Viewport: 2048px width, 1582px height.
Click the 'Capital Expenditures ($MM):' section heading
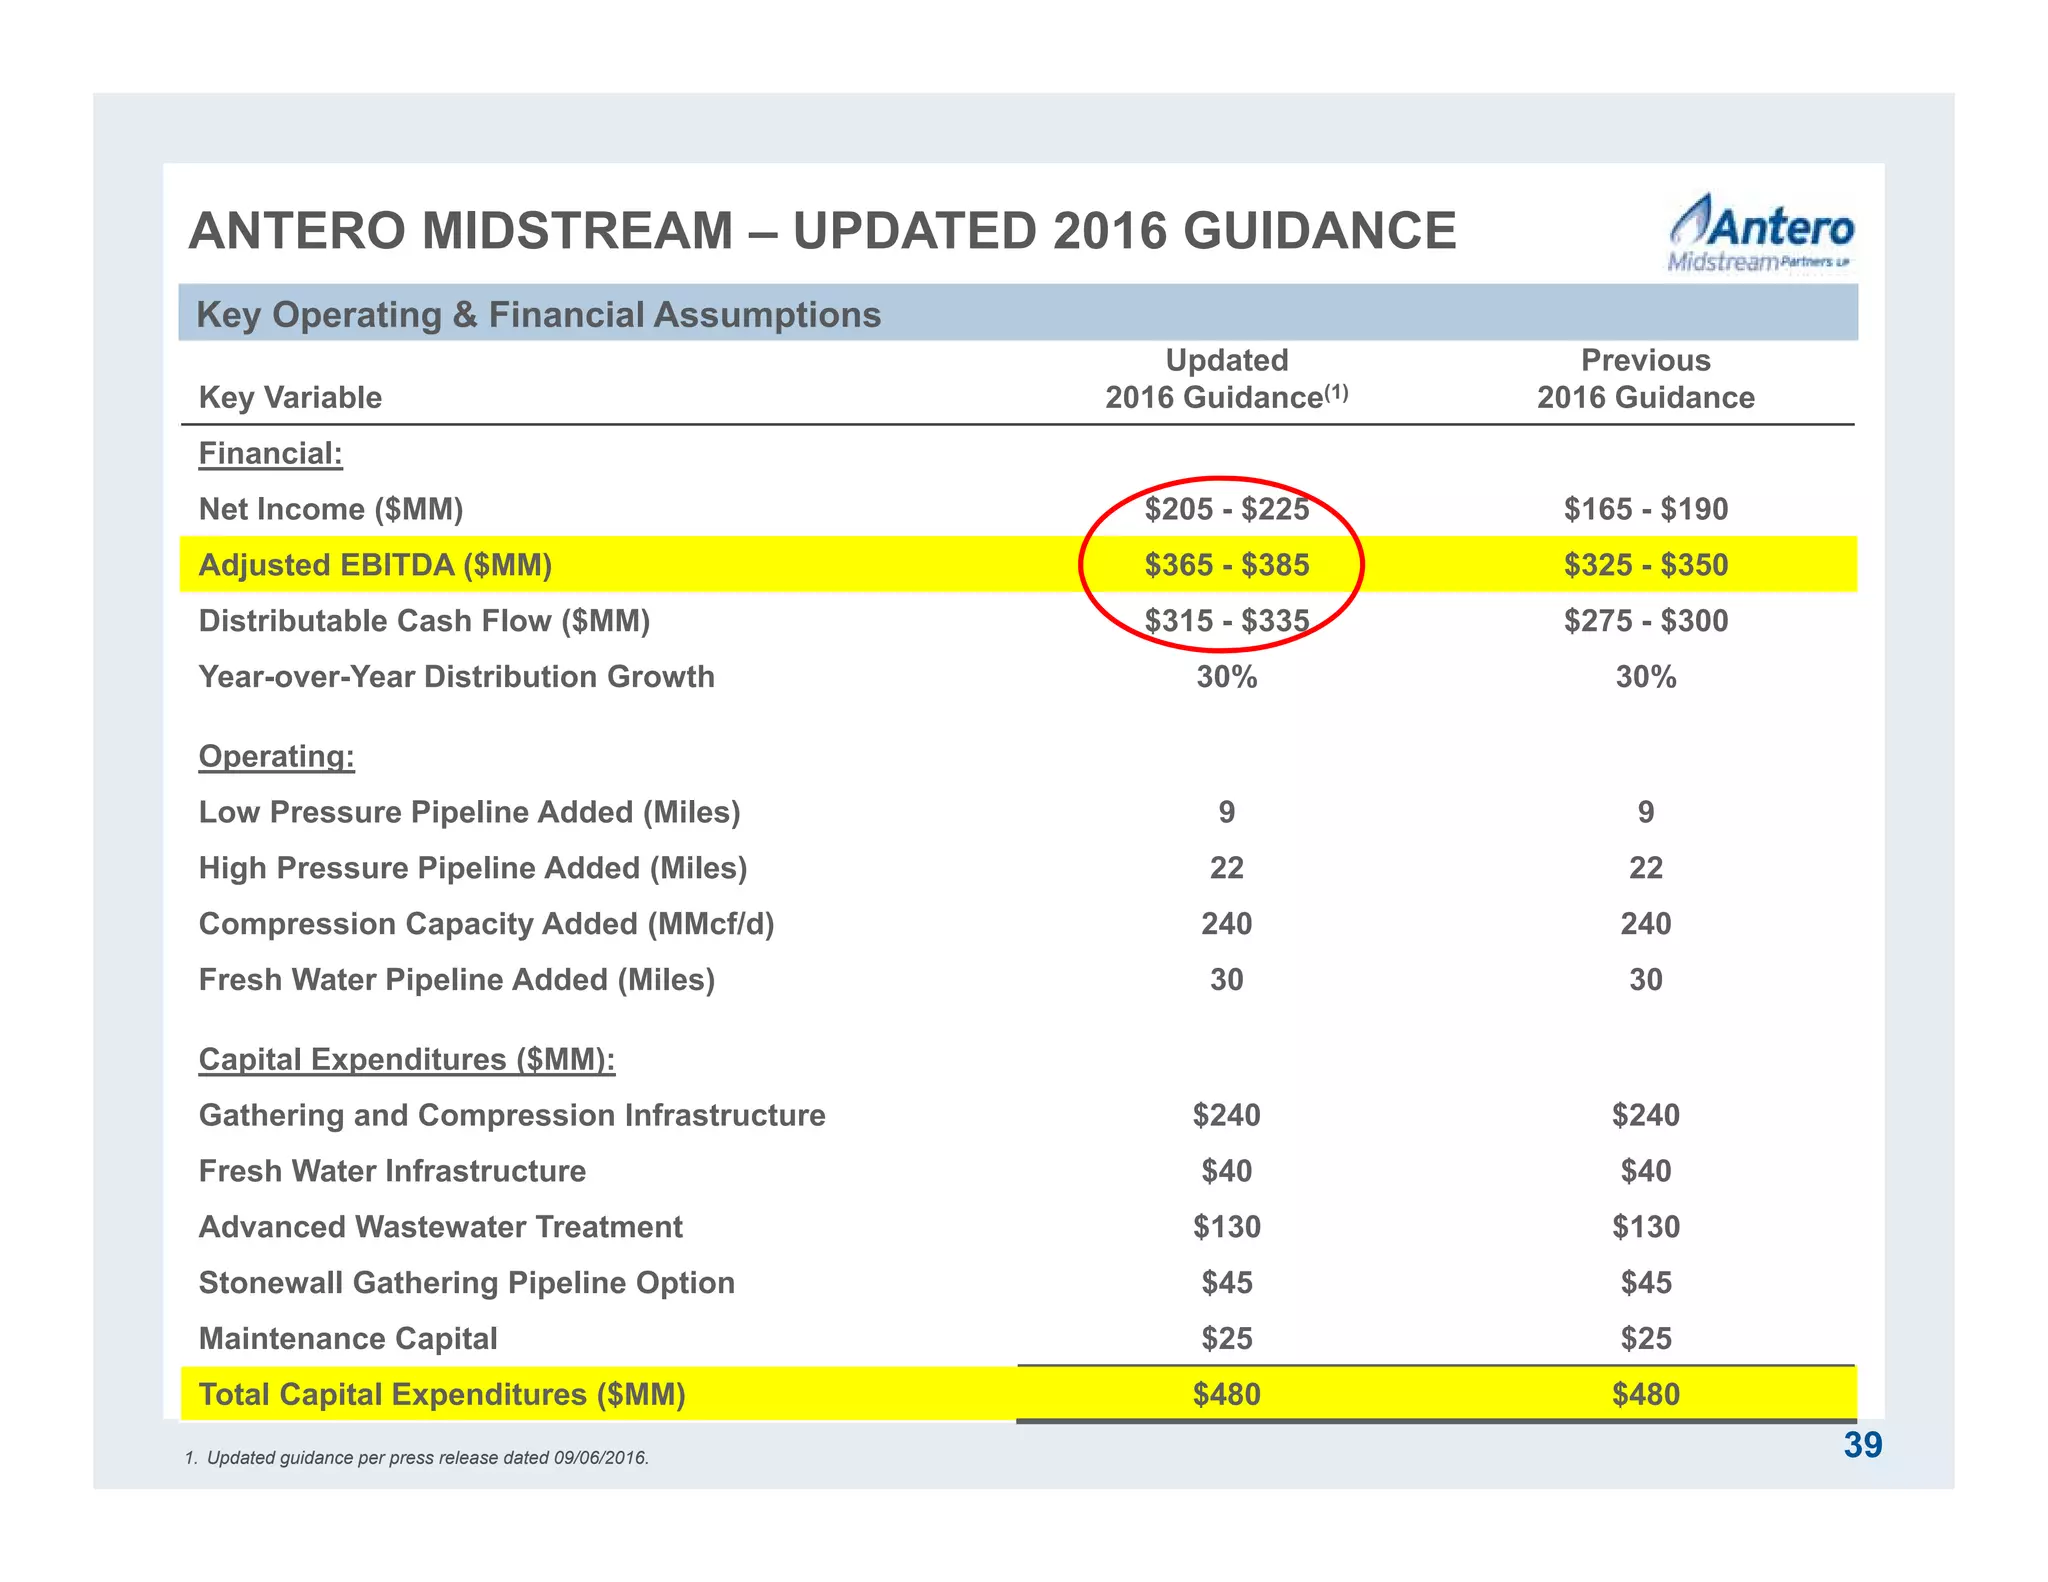[x=407, y=1059]
